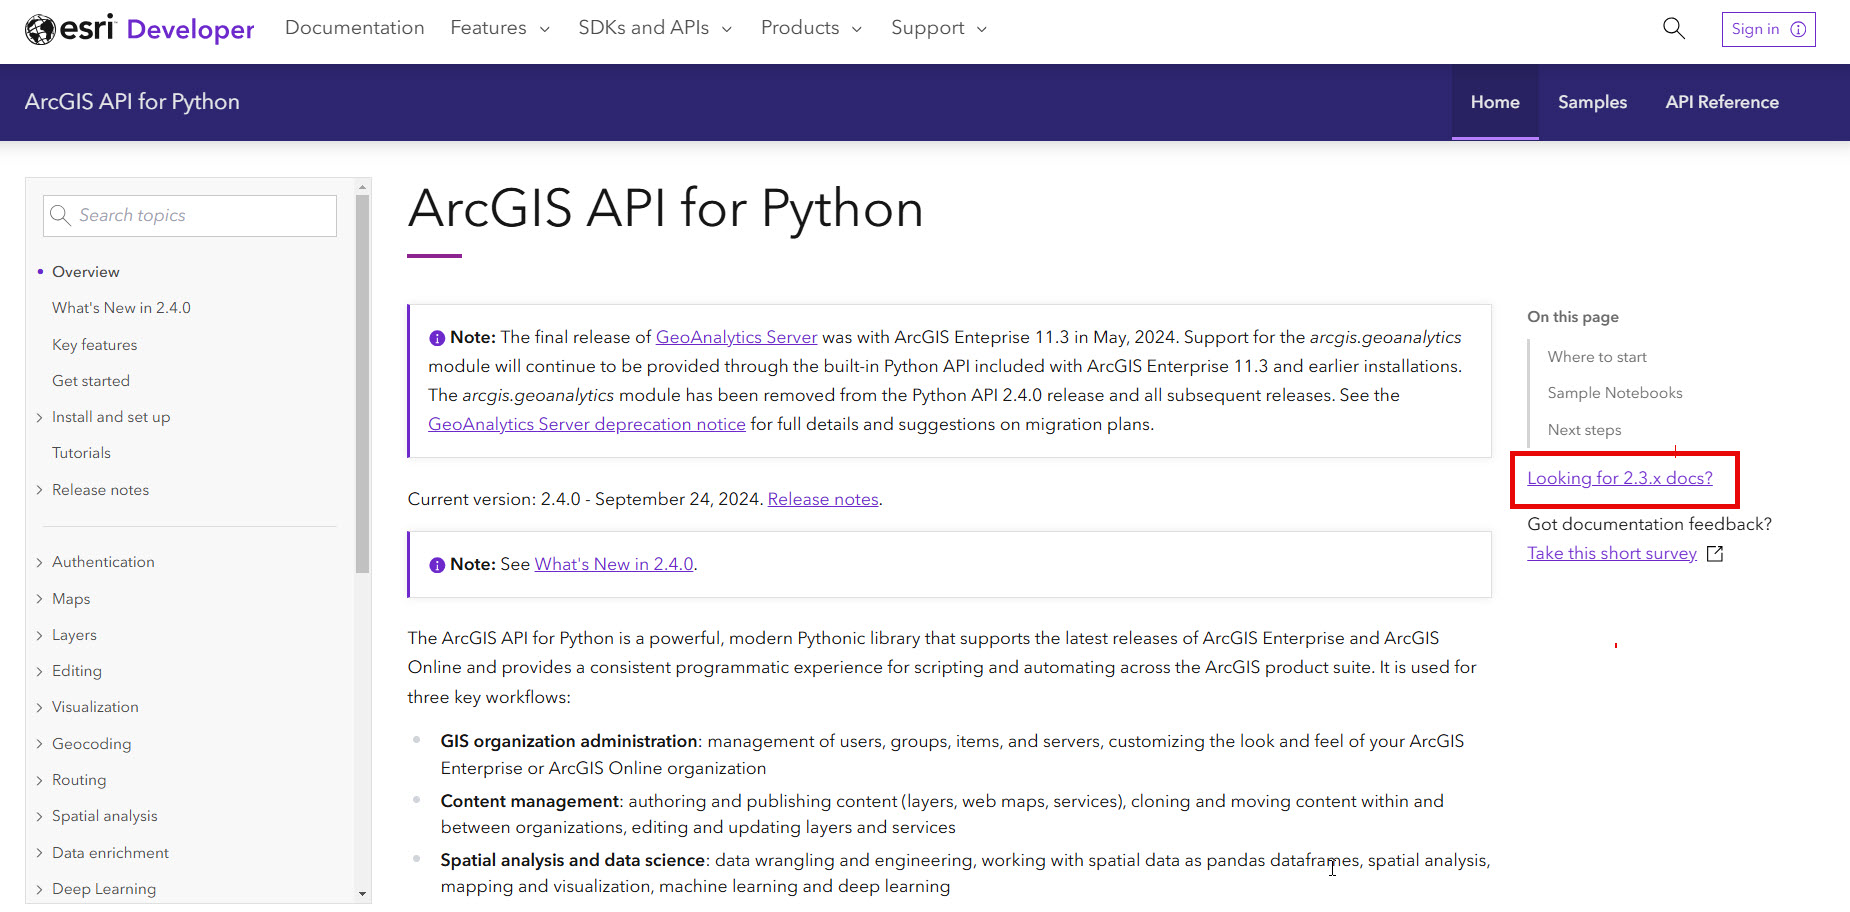
Task: Click the esri globe logo
Action: coord(40,30)
